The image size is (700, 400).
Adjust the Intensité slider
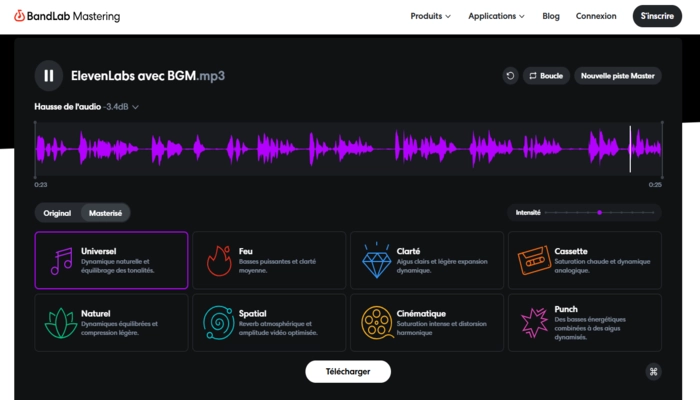pos(599,212)
